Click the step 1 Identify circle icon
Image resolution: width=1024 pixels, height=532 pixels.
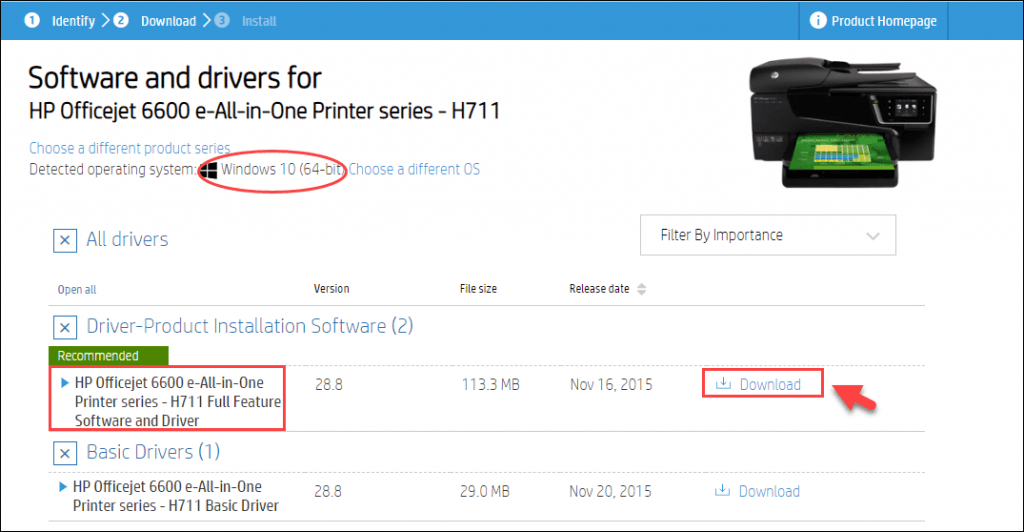click(31, 20)
